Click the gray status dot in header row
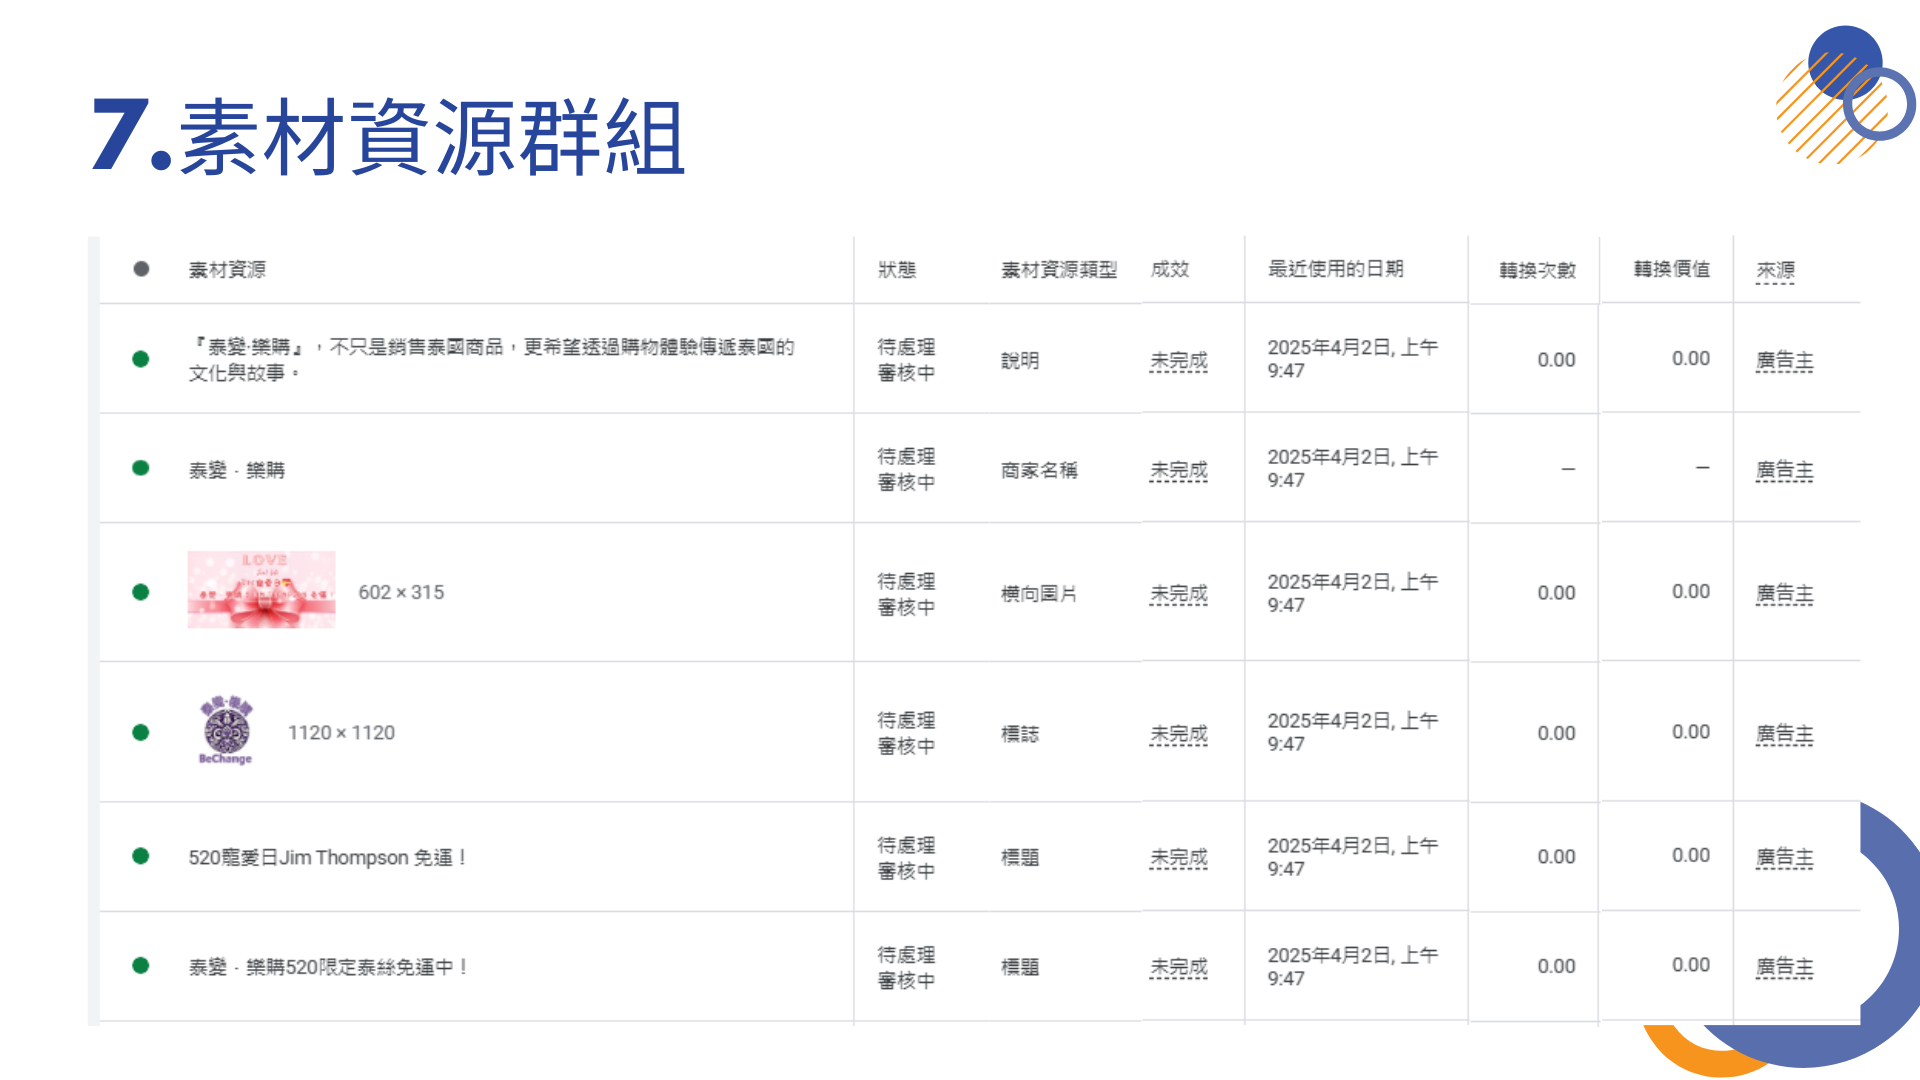Screen dimensions: 1920x1080 (141, 269)
